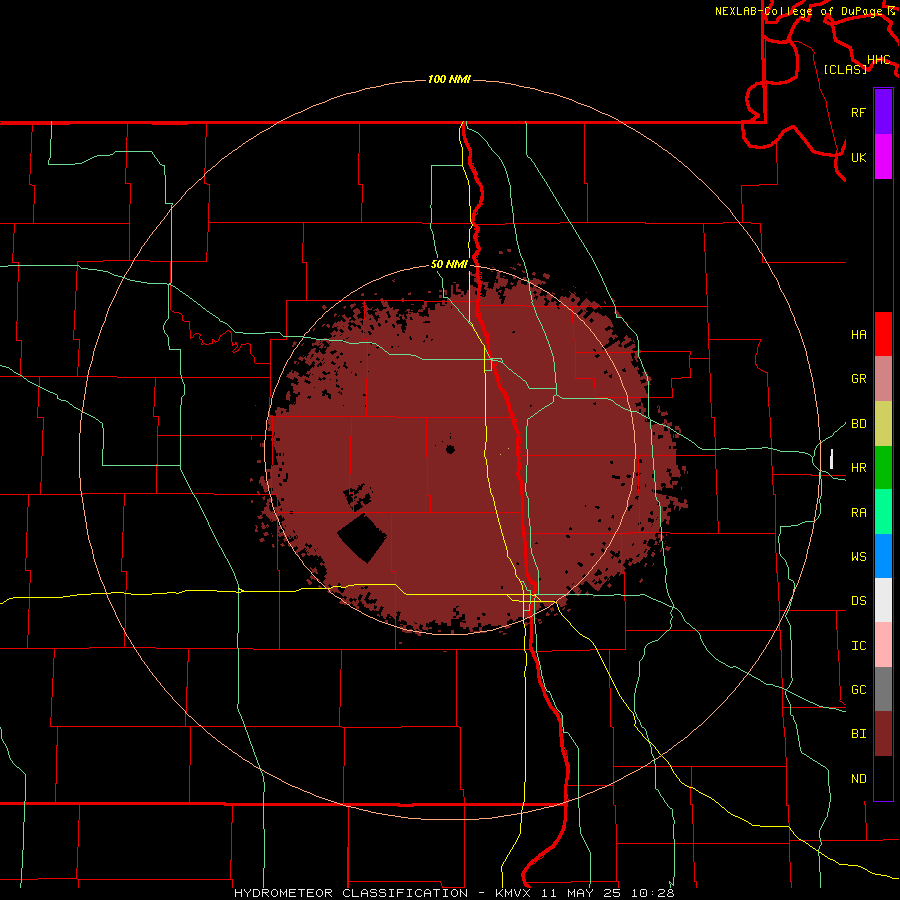Click the UK legend label
900x900 pixels.
(858, 157)
